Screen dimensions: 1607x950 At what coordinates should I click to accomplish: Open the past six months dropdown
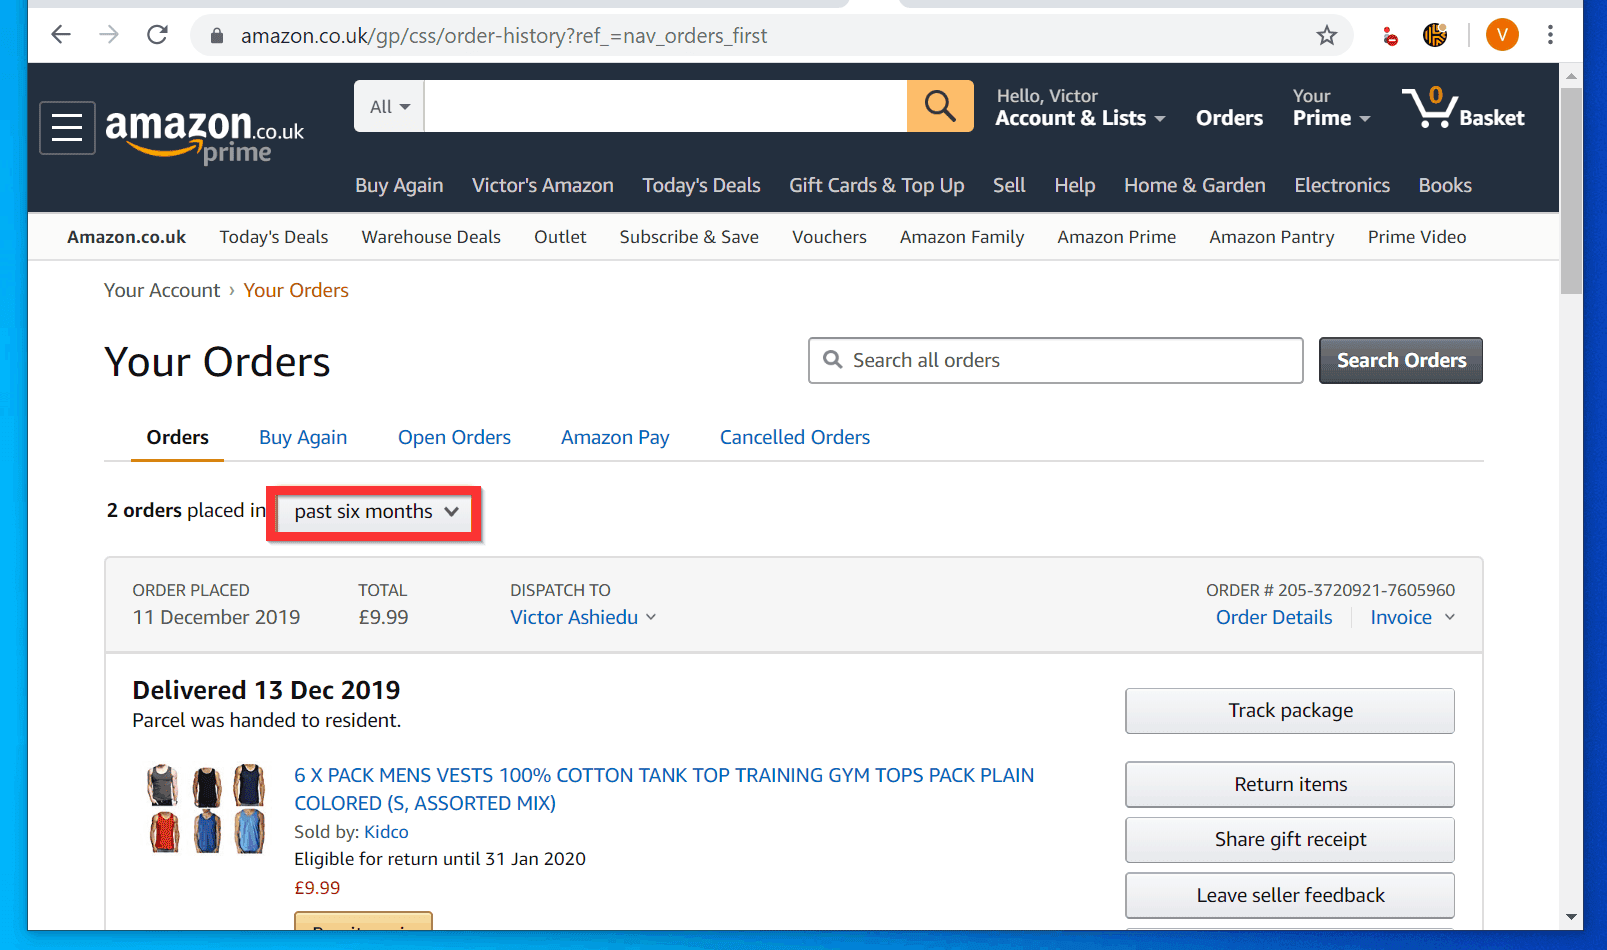372,511
